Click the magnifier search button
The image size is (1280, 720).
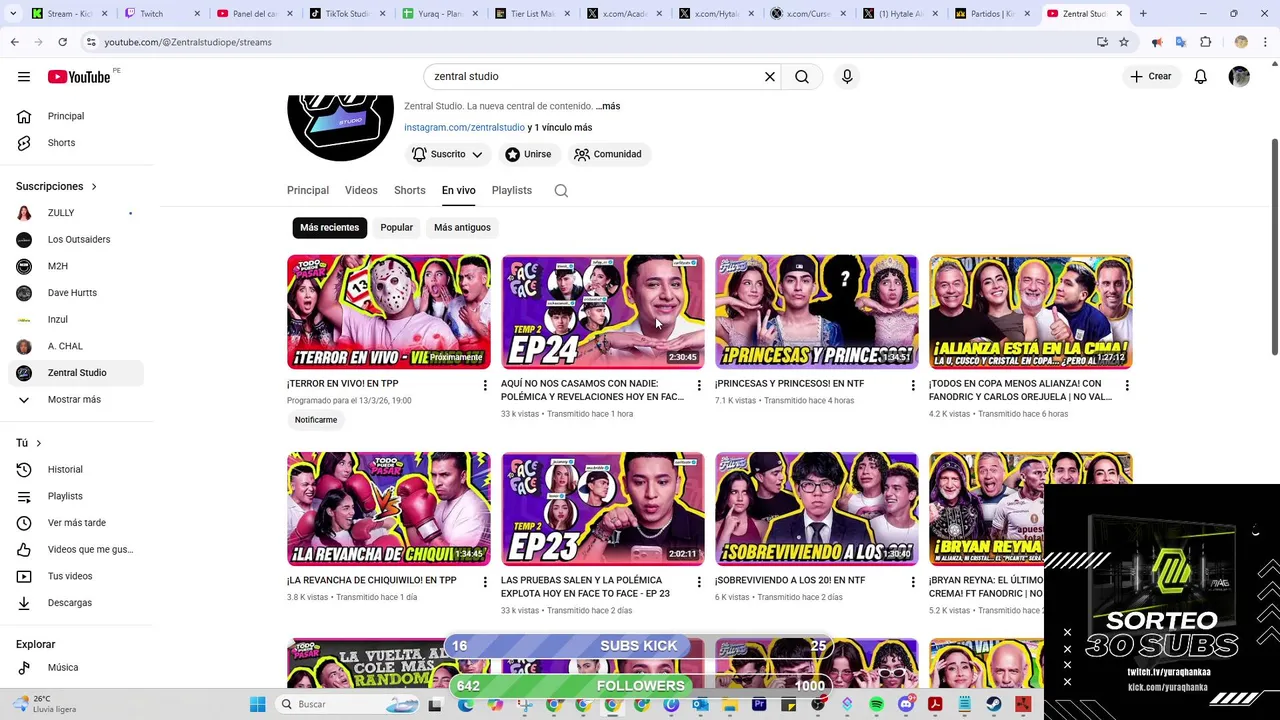(802, 76)
